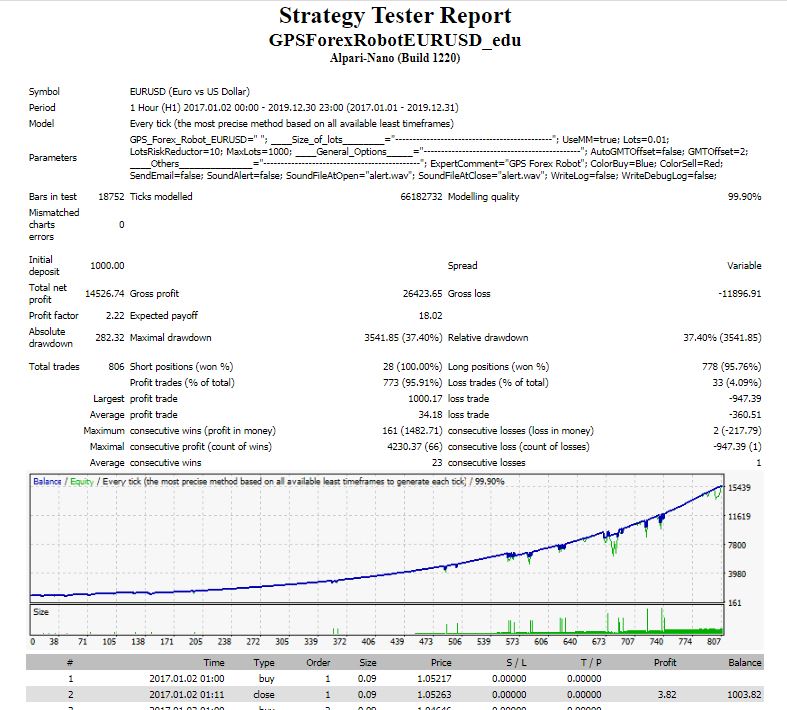787x710 pixels.
Task: Click the Equity legend label in chart
Action: tap(82, 482)
